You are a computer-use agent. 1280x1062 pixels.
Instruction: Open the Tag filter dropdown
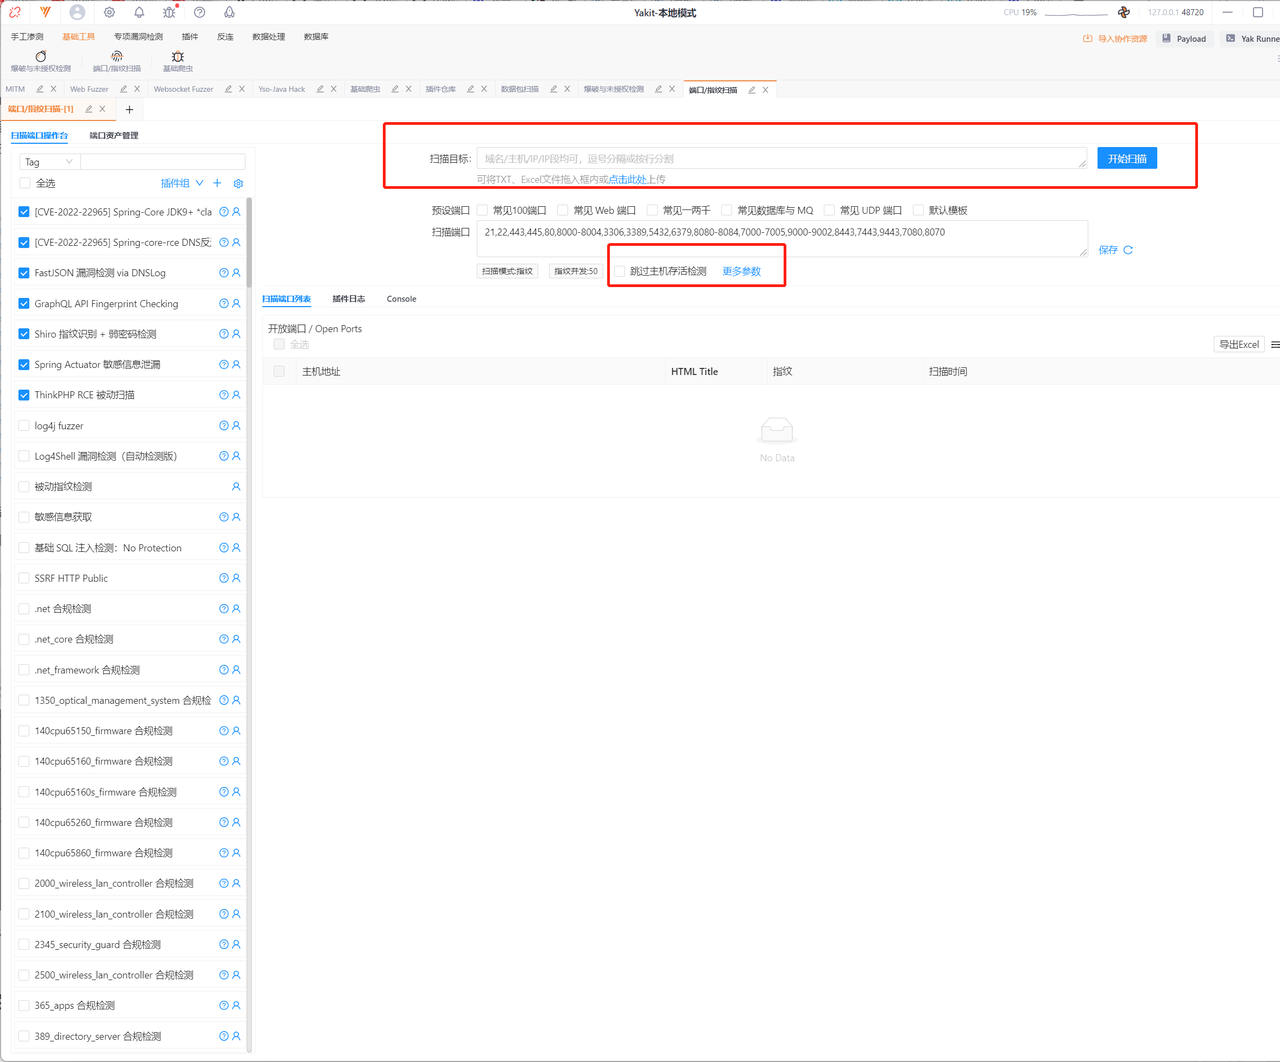click(48, 162)
